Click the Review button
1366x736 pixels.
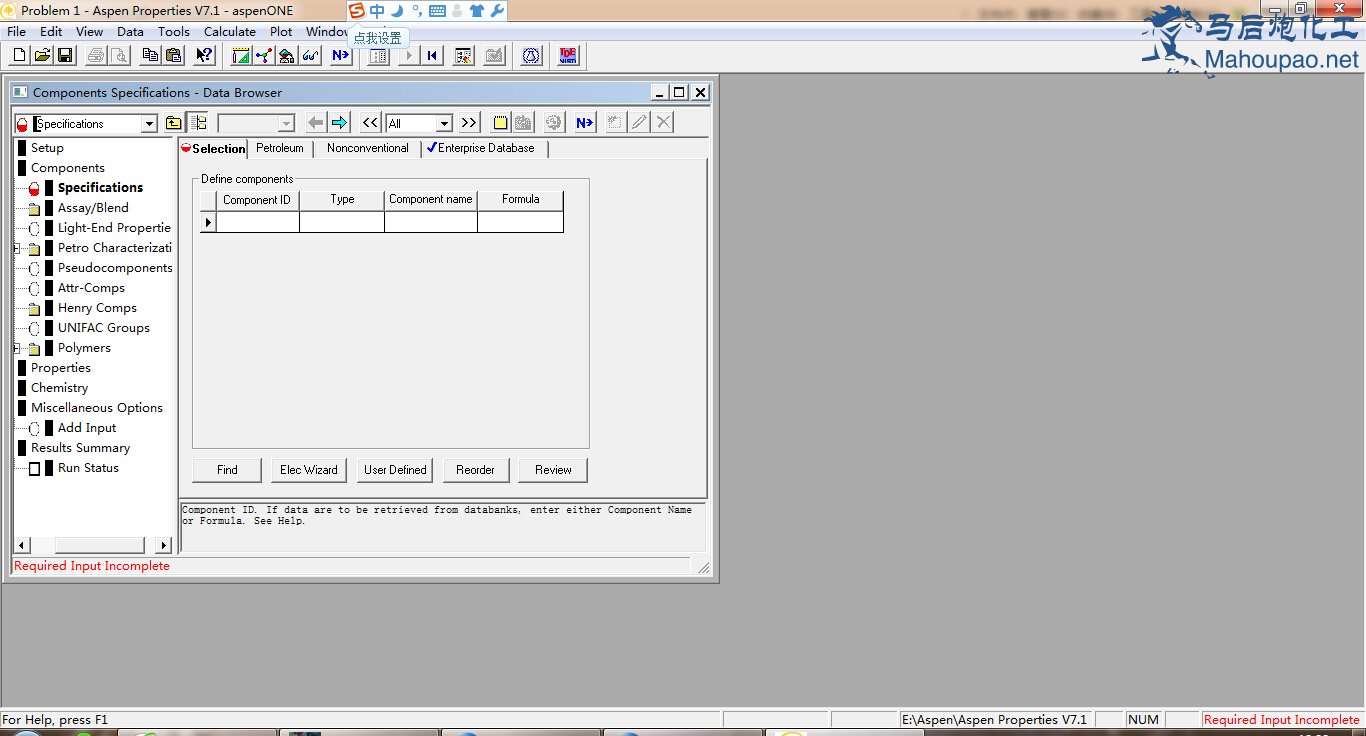coord(553,470)
